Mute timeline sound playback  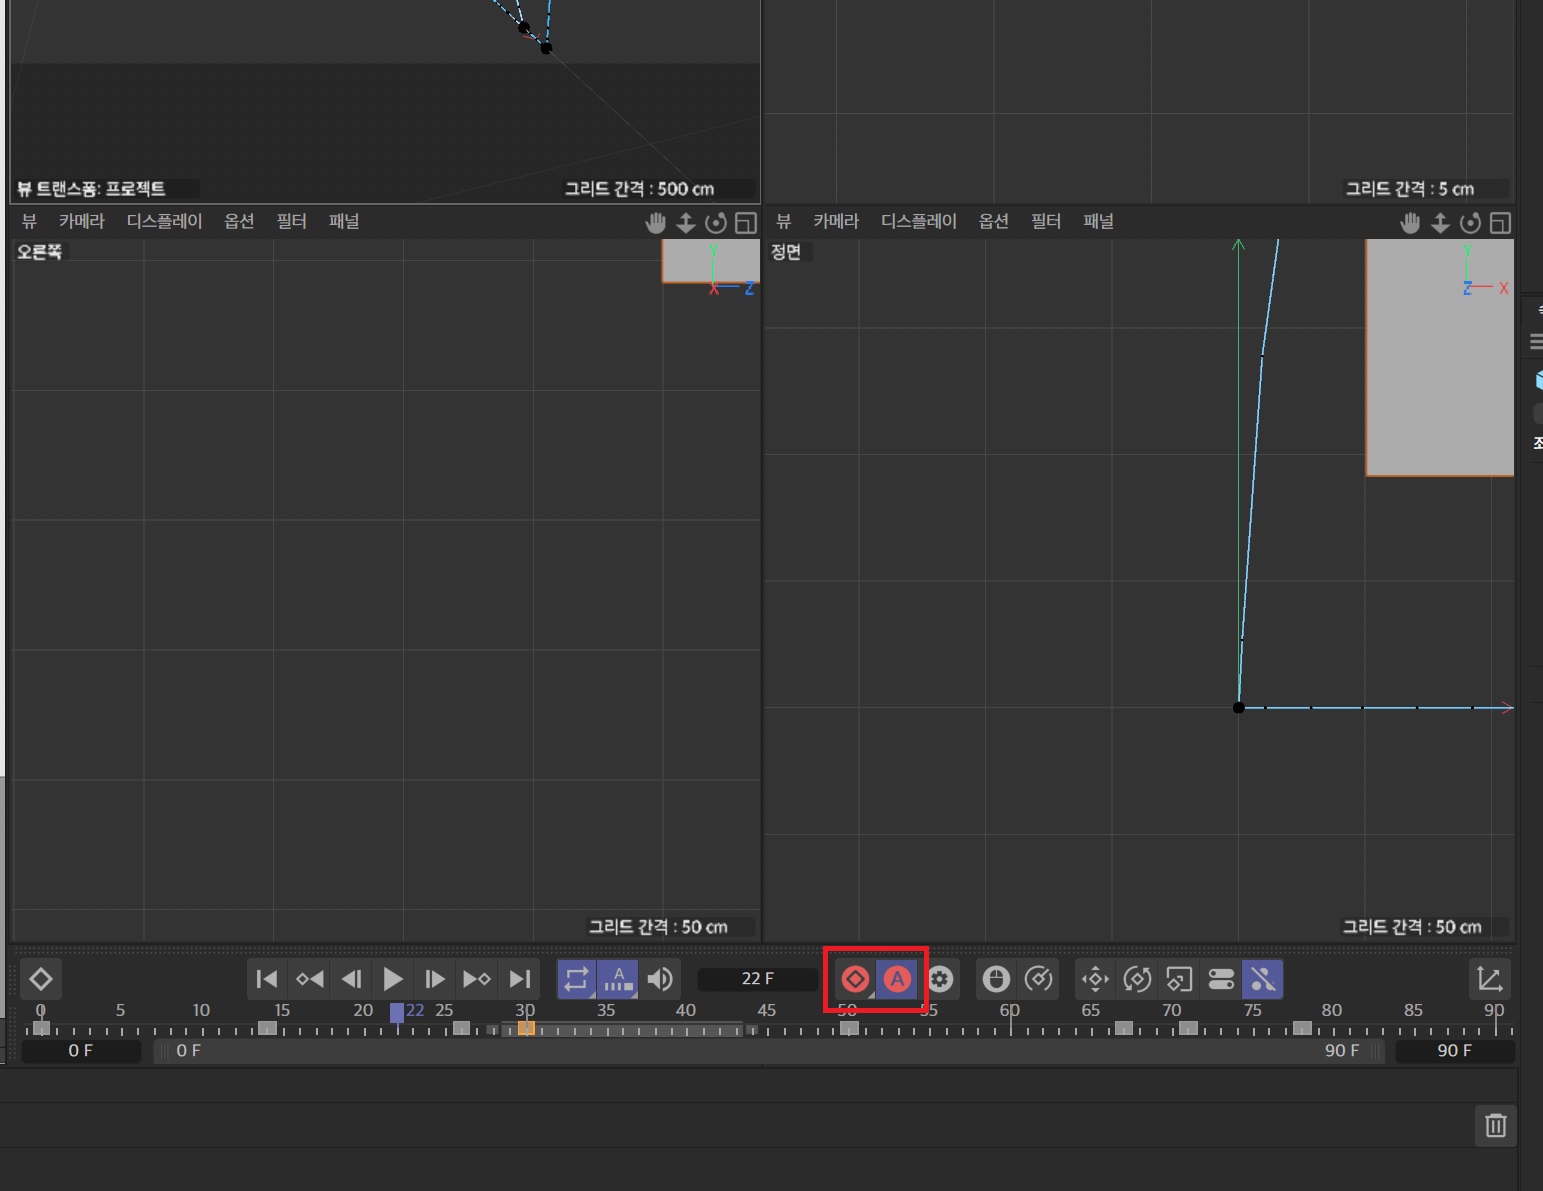pos(660,979)
